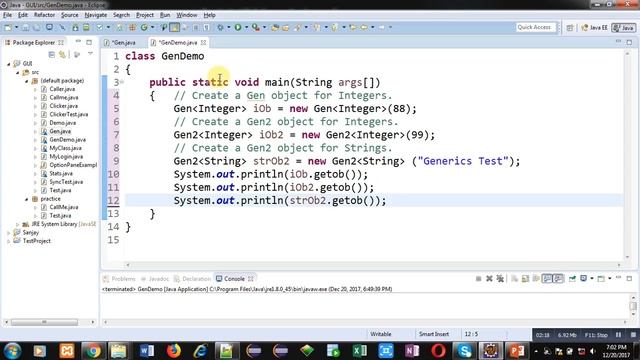Collapse the practice package node
640x360 pixels.
click(x=27, y=199)
